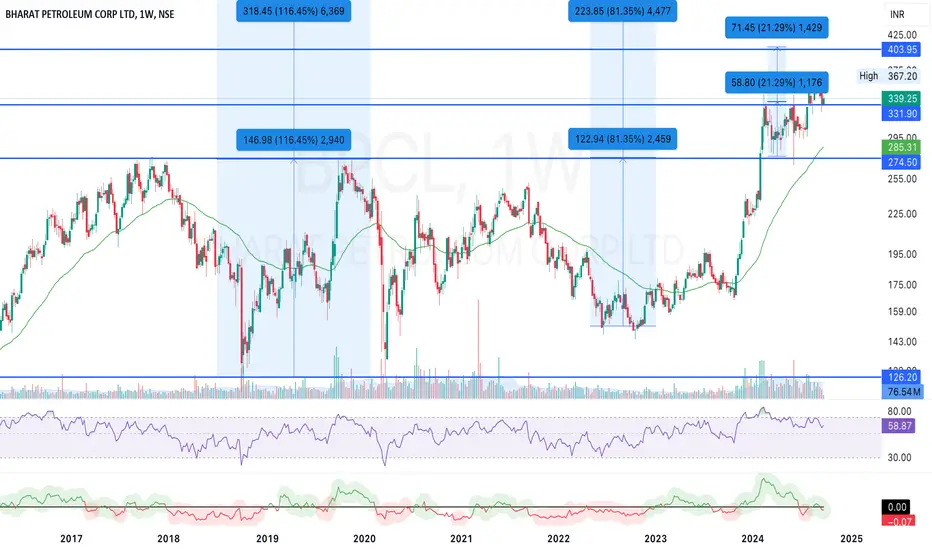Image resolution: width=932 pixels, height=550 pixels.
Task: Click the 30.00 RSI scale tick
Action: [x=899, y=458]
